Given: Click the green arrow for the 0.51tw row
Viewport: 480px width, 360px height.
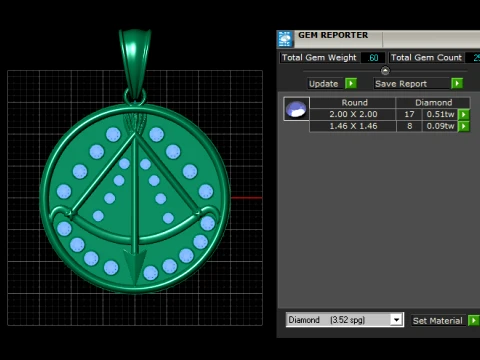Looking at the screenshot, I should point(464,115).
